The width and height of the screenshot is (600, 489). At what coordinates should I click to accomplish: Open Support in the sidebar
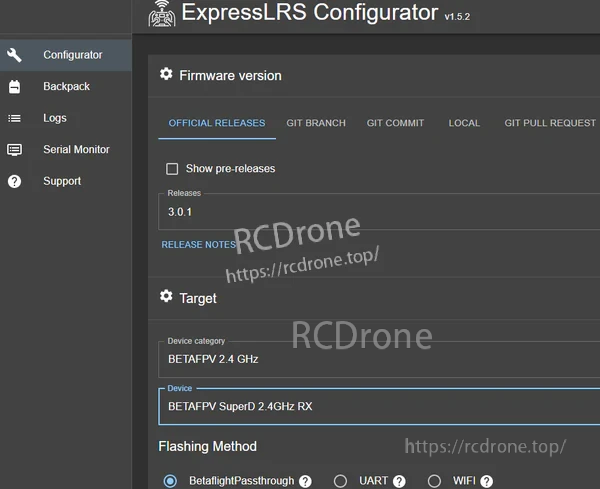pyautogui.click(x=66, y=181)
